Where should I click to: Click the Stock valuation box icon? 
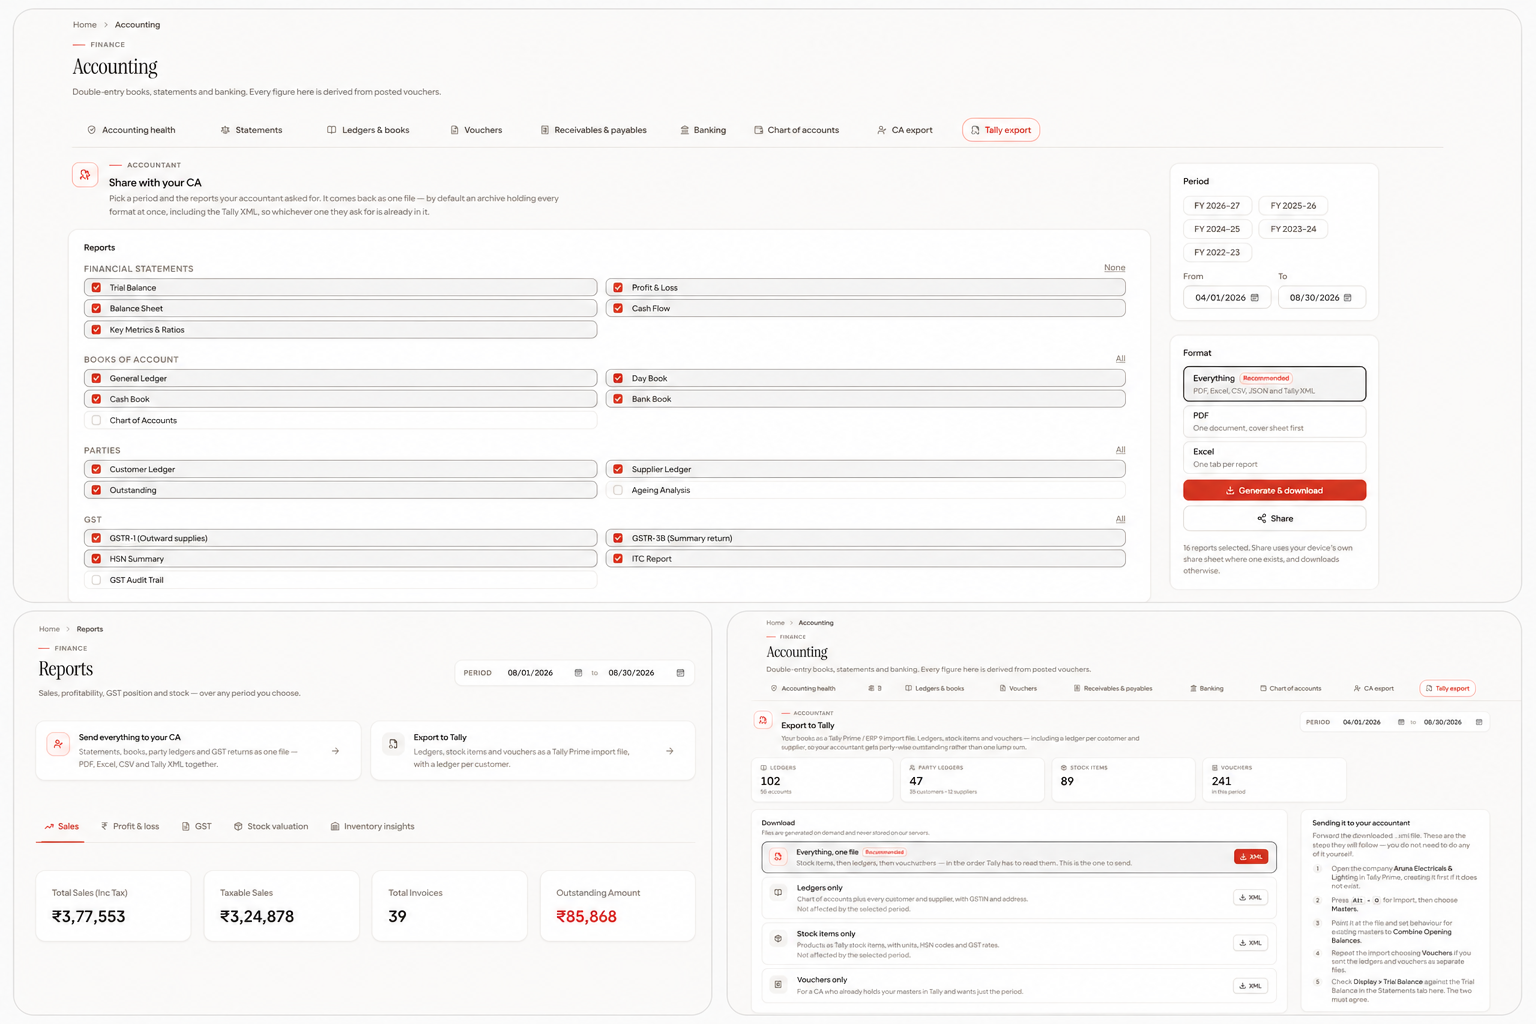[238, 827]
